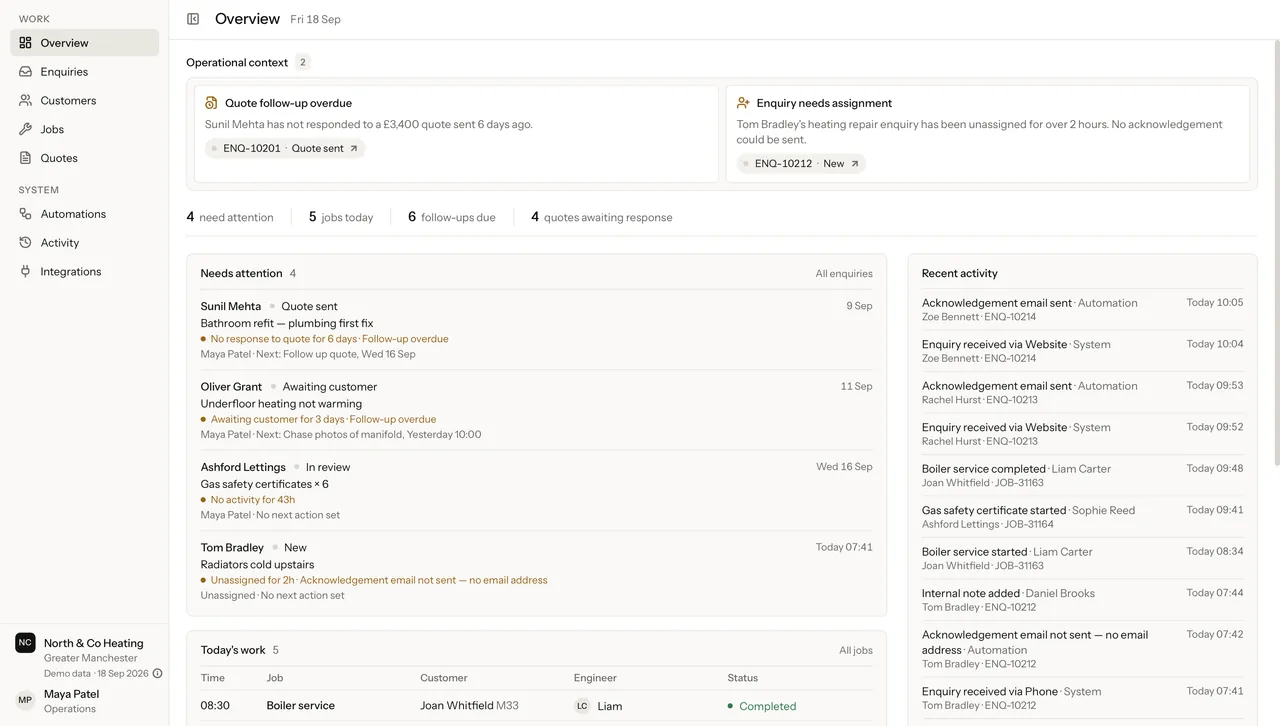Click the LC engineer avatar for Liam

(x=582, y=706)
